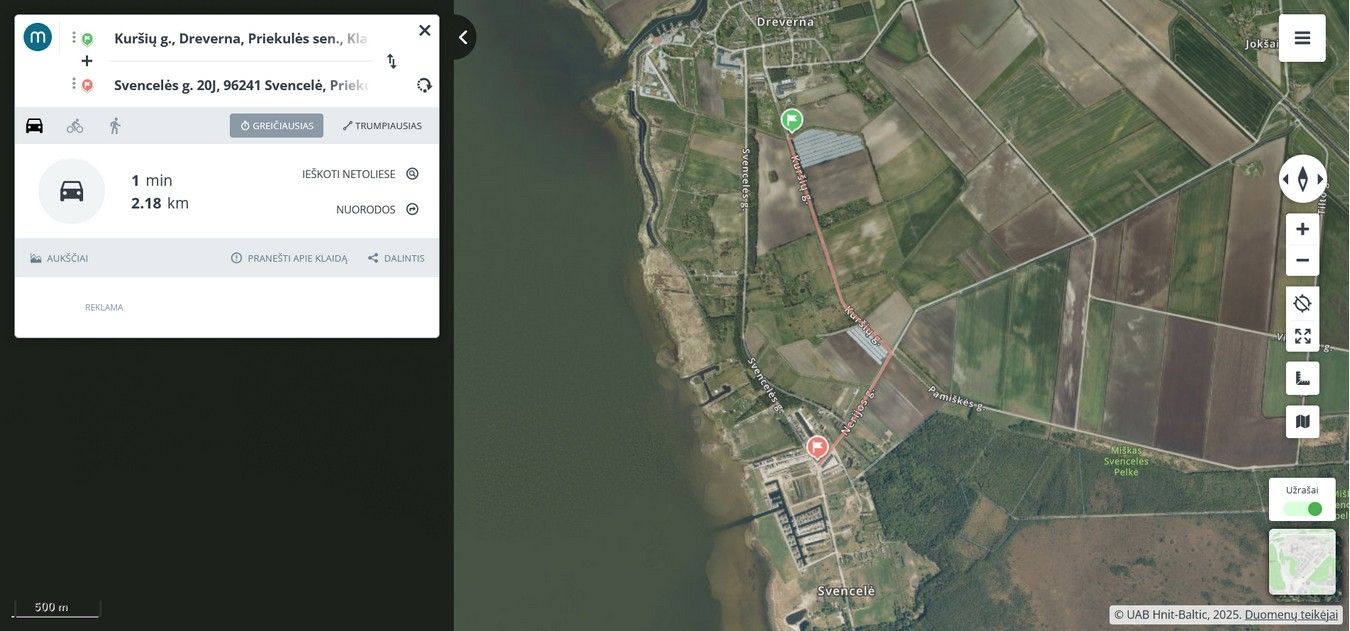Open Duomenų teikėjai link

point(1291,615)
